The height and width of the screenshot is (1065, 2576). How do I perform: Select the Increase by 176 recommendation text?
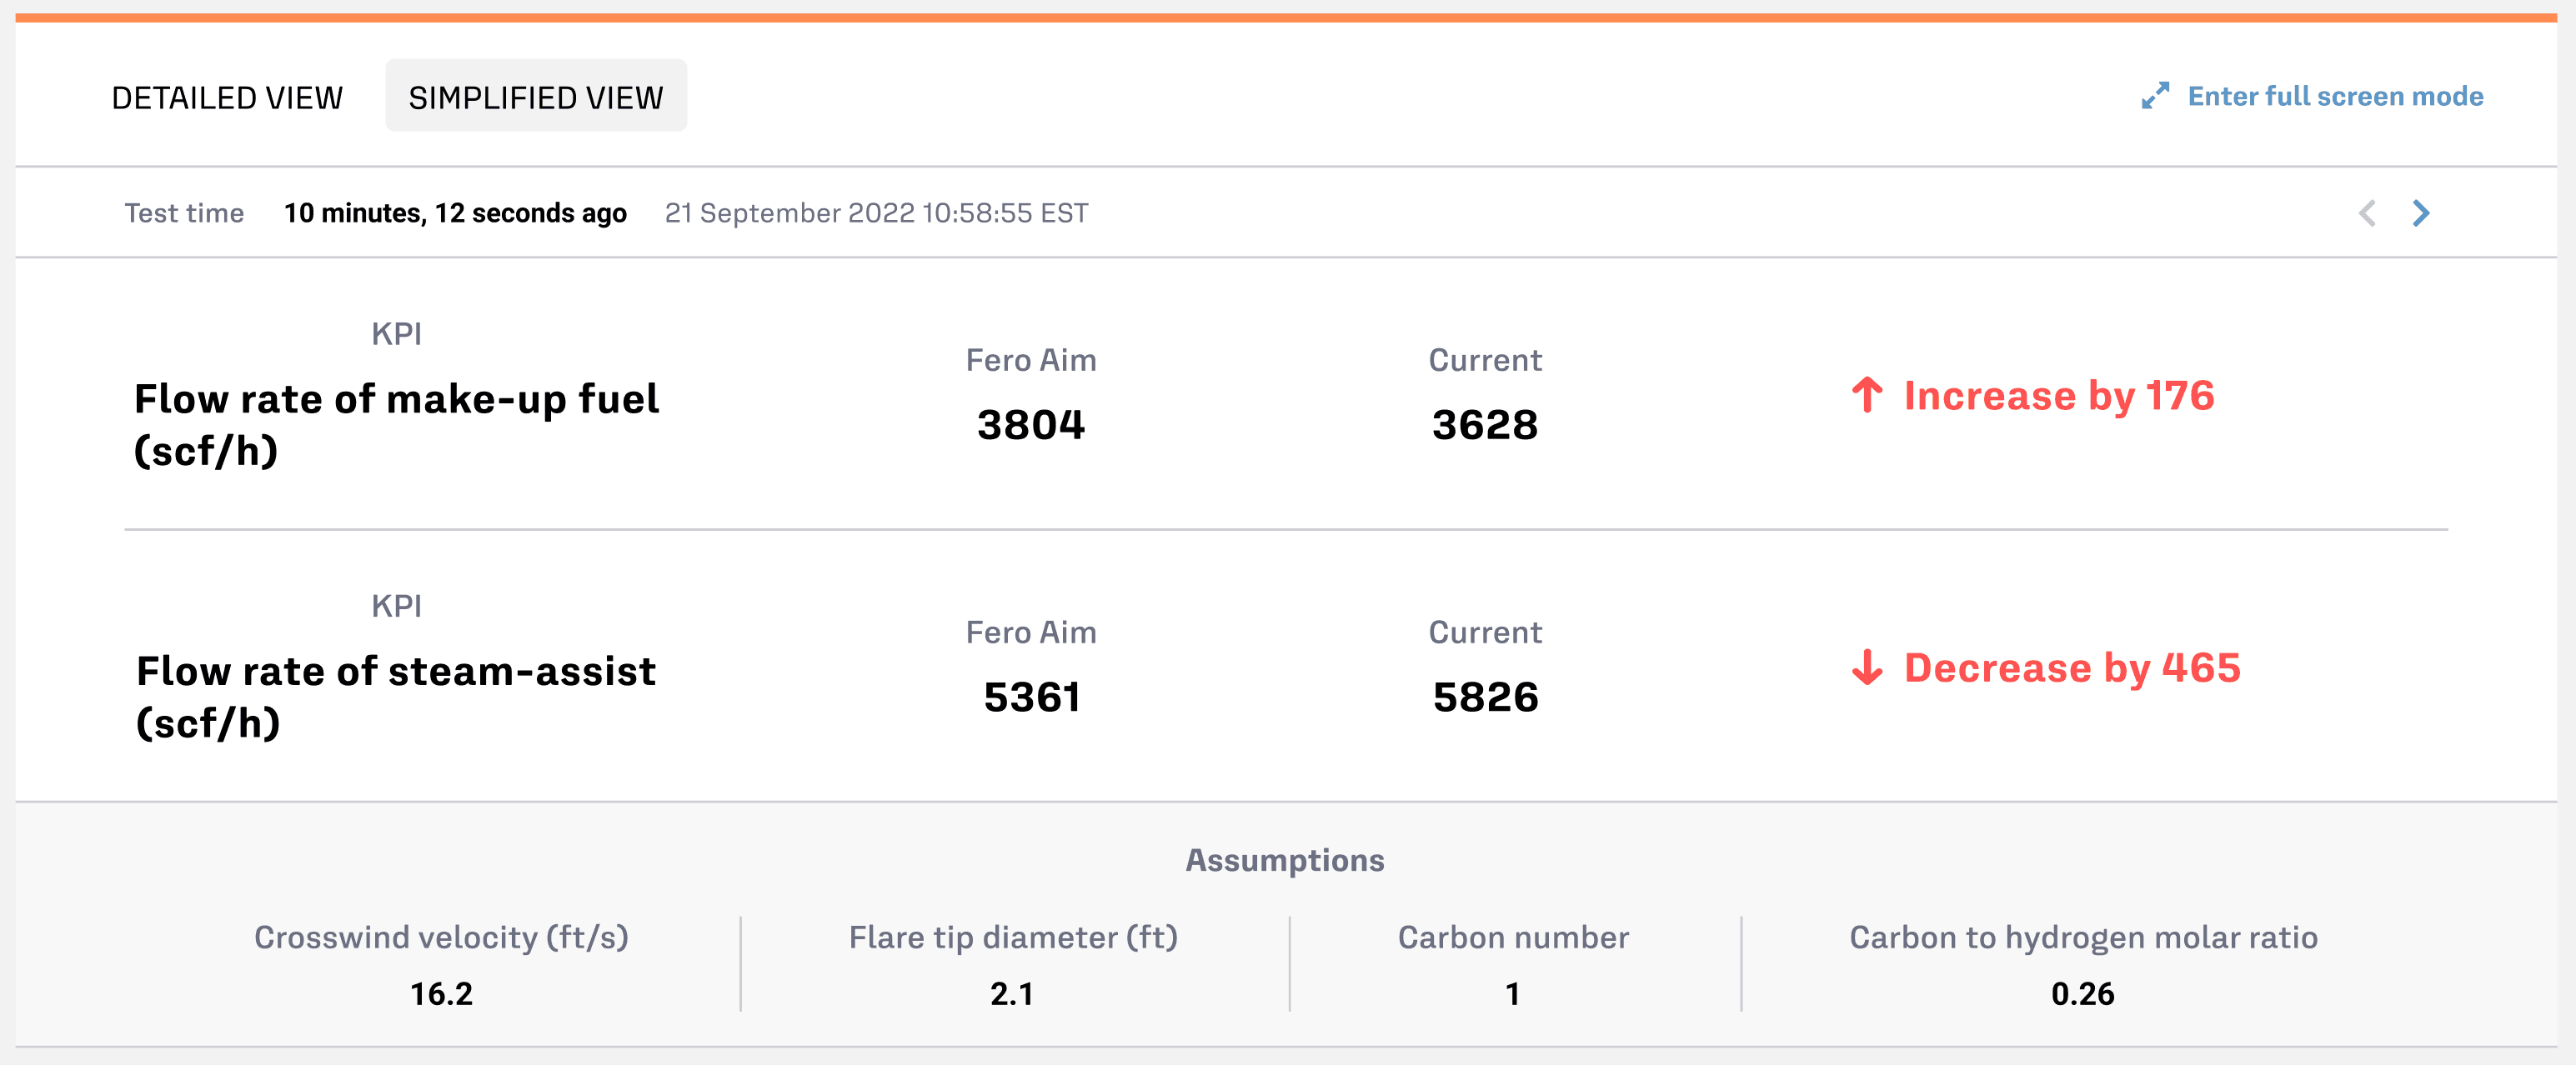coord(2058,395)
